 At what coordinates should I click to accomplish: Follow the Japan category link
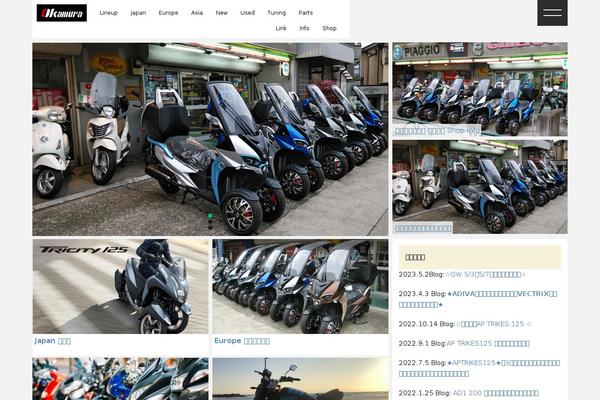pos(52,341)
